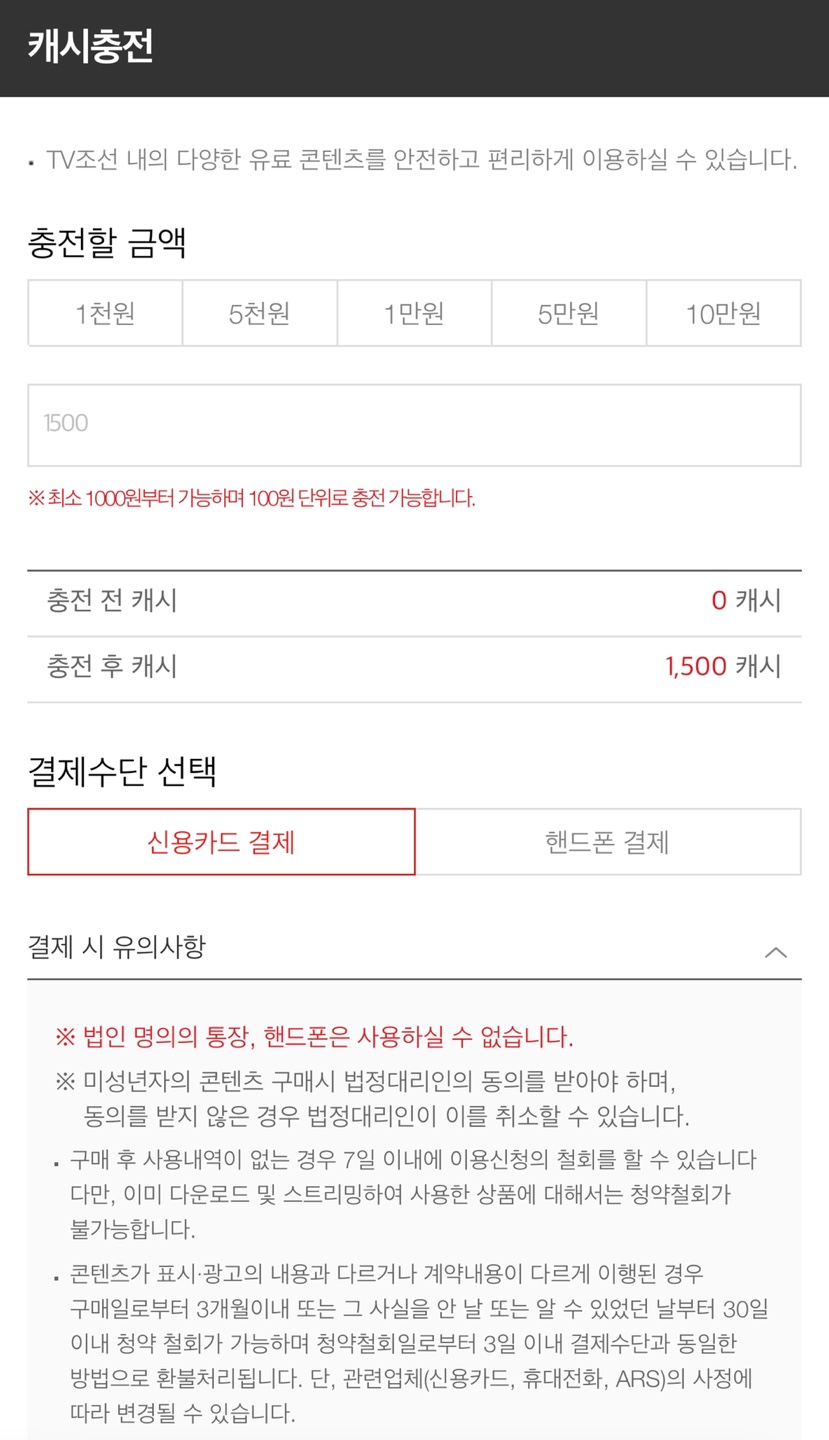829x1440 pixels.
Task: Select the 1천원 charge amount
Action: [x=105, y=312]
